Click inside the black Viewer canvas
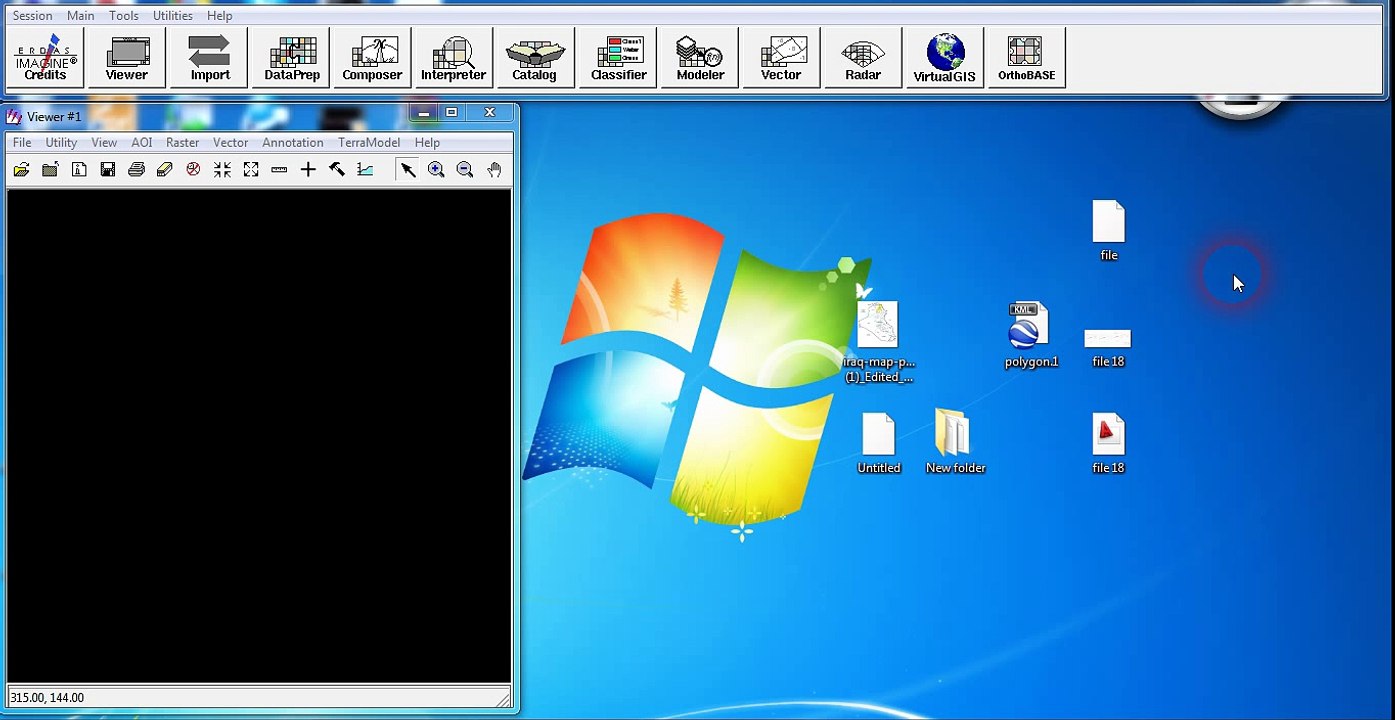The height and width of the screenshot is (720, 1395). pyautogui.click(x=259, y=436)
